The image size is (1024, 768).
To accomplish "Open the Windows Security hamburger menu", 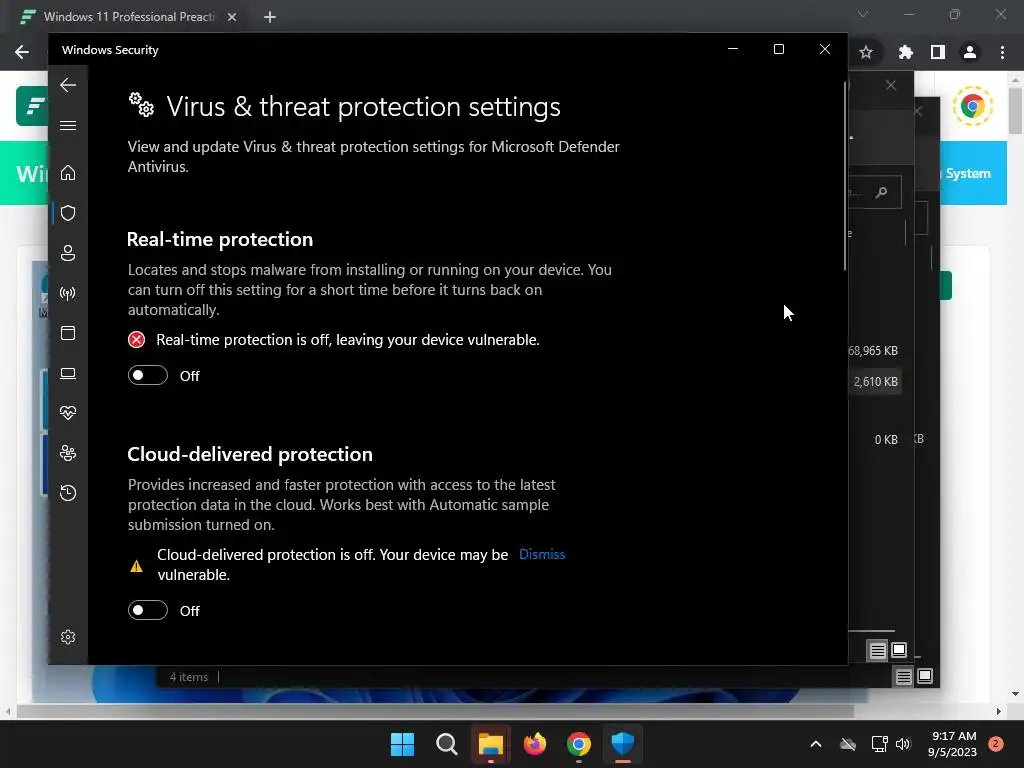I will 68,125.
